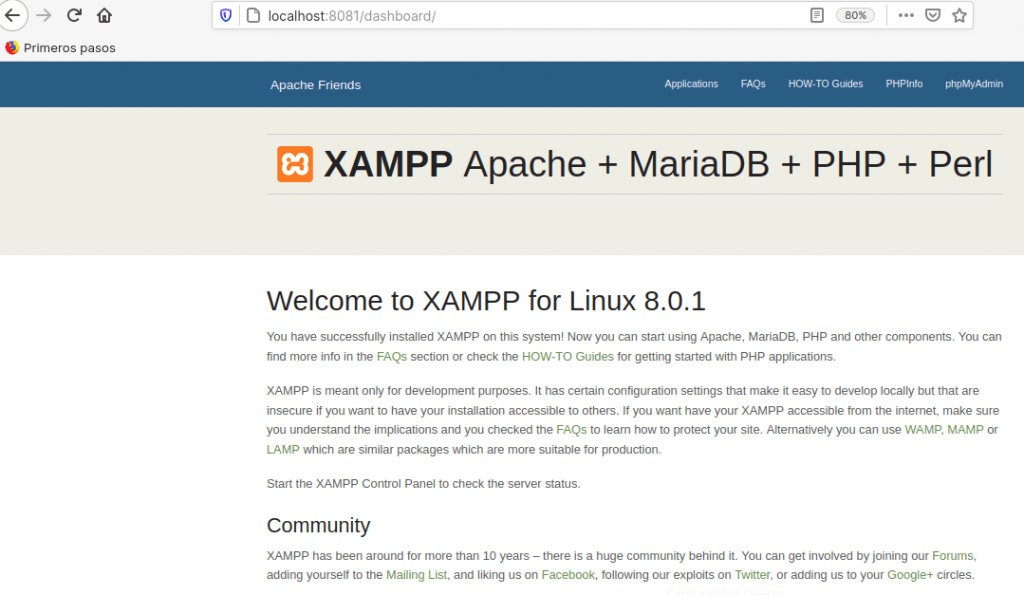Open the Applications navigation item
Image resolution: width=1024 pixels, height=595 pixels.
pyautogui.click(x=691, y=84)
